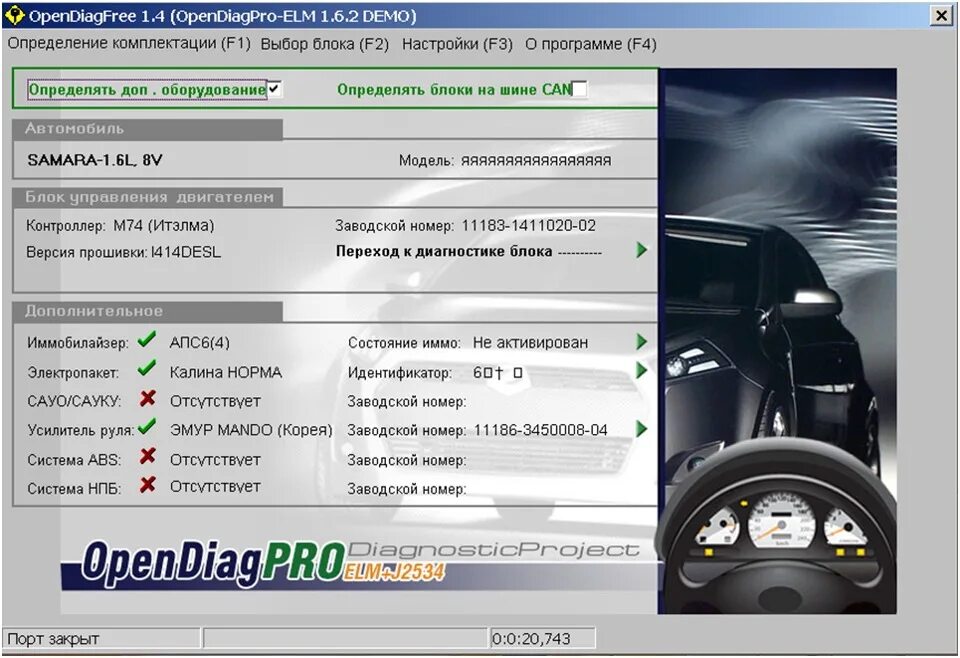Click 'Отсутствует' in the Система НПБ row
Viewport: 960px width, 658px height.
point(215,487)
